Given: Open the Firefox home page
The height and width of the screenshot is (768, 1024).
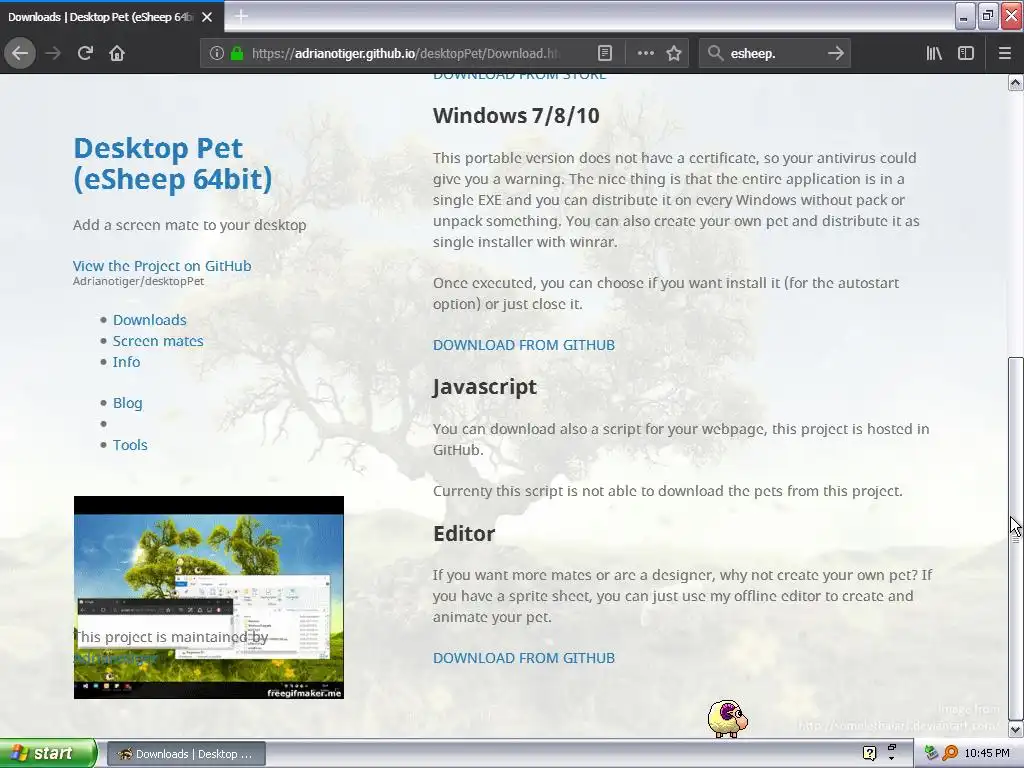Looking at the screenshot, I should (117, 53).
